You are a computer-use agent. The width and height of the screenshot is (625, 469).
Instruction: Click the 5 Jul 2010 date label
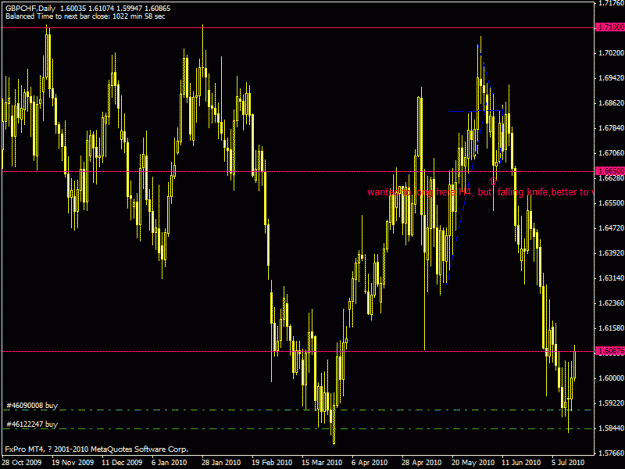click(x=568, y=463)
